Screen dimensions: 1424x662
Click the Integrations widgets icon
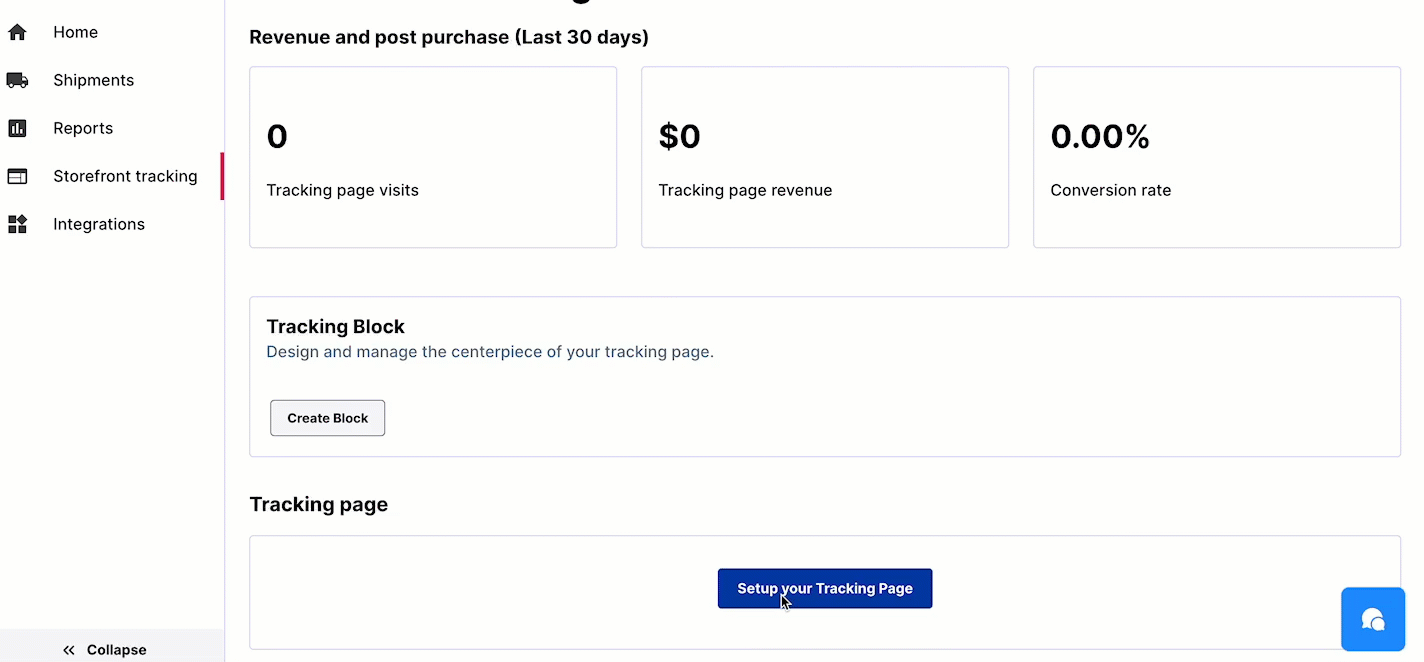[x=17, y=224]
